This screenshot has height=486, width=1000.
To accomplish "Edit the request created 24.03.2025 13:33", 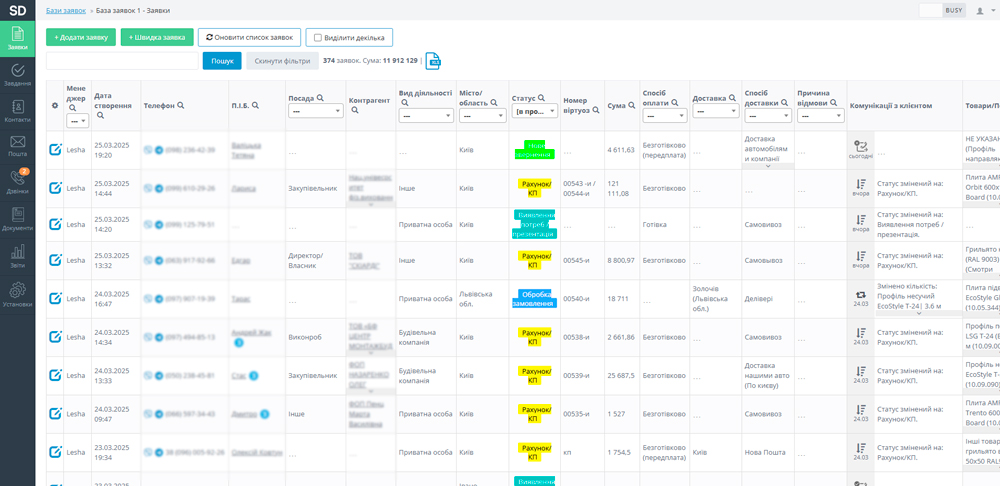I will [55, 376].
